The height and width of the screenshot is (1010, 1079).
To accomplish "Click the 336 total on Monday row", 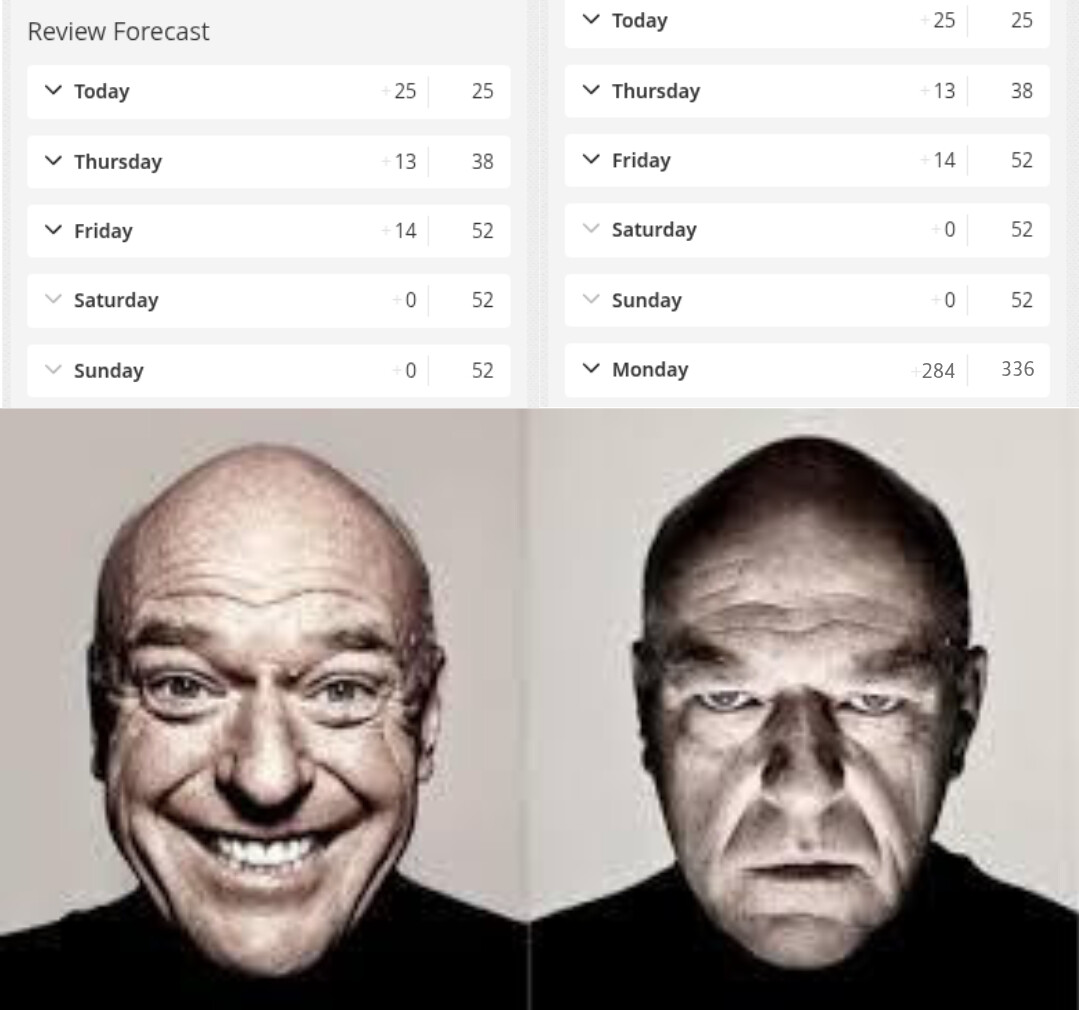I will 1018,369.
